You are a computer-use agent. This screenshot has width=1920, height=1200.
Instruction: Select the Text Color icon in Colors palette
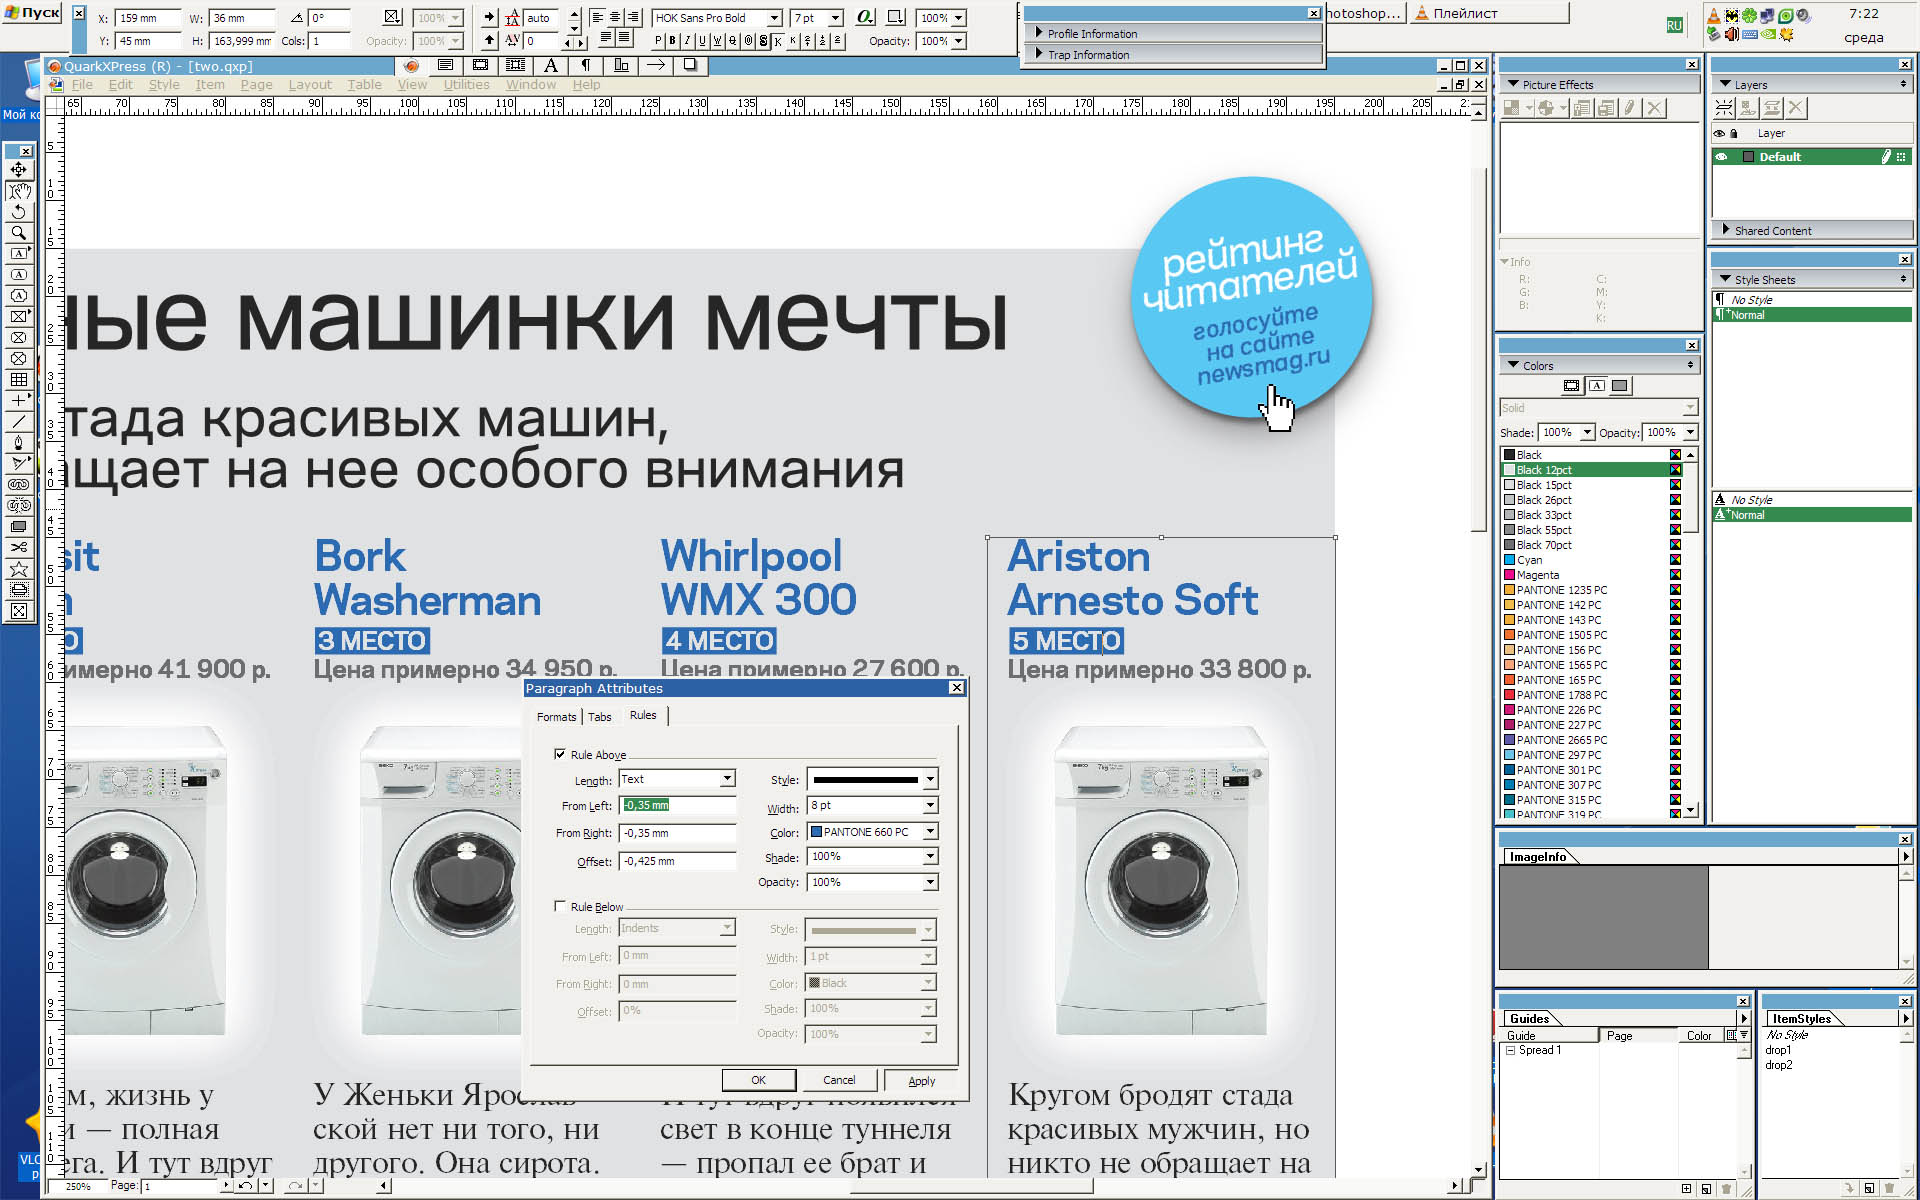pos(1596,386)
